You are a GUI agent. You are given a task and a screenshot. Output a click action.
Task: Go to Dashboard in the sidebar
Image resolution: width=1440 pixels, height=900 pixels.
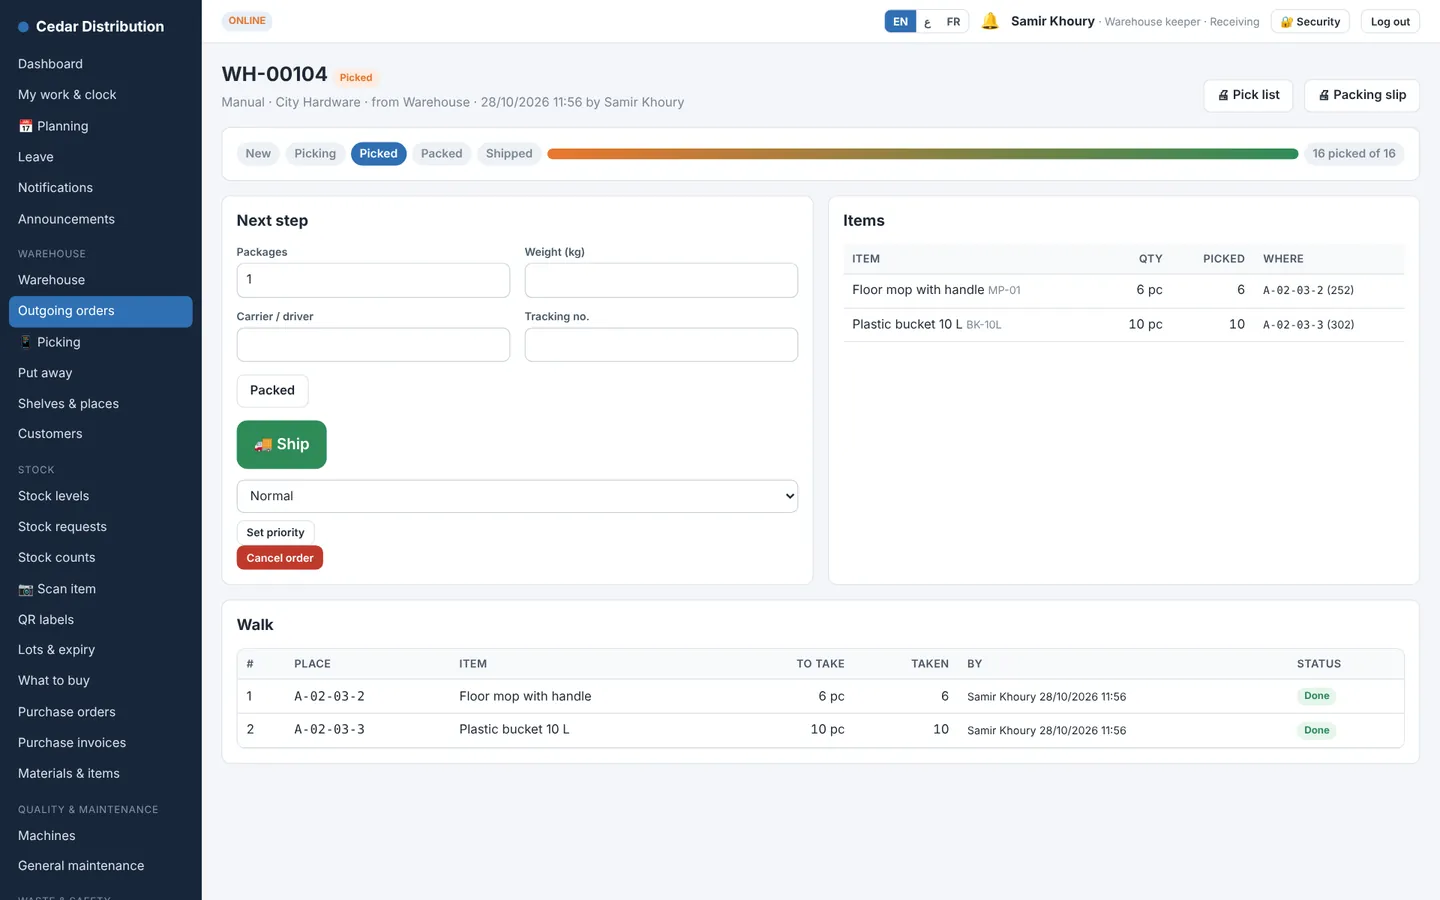click(100, 64)
